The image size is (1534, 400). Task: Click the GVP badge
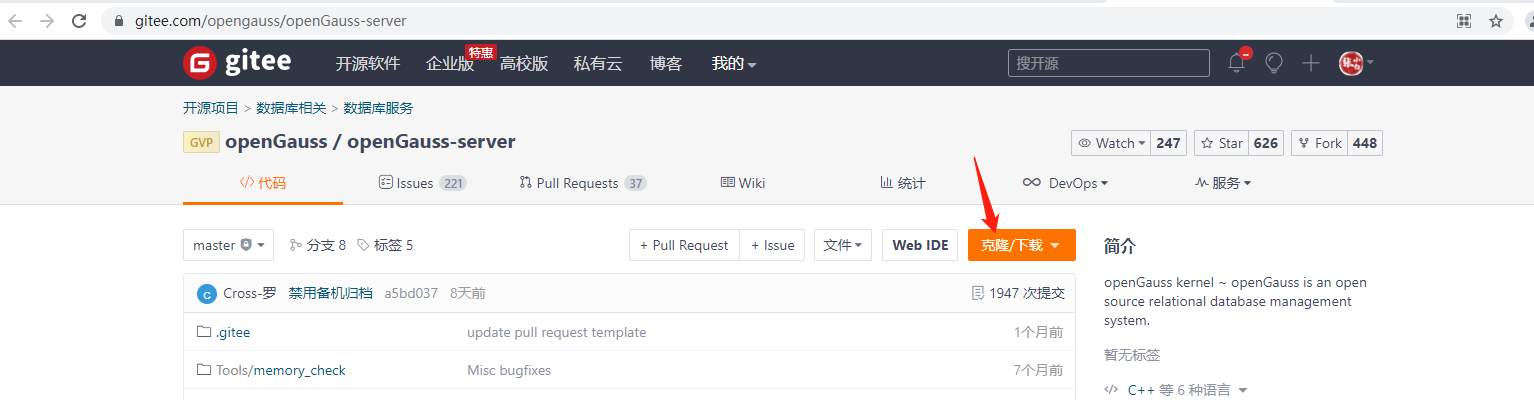[201, 142]
